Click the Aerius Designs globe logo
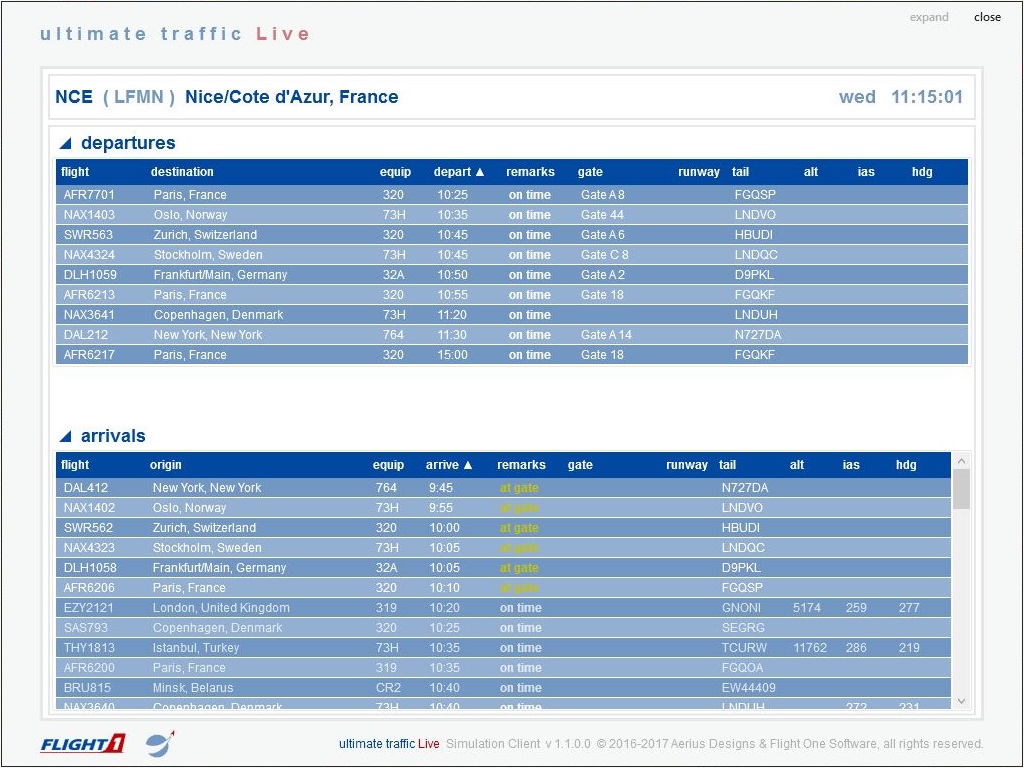The image size is (1024, 768). click(x=160, y=743)
